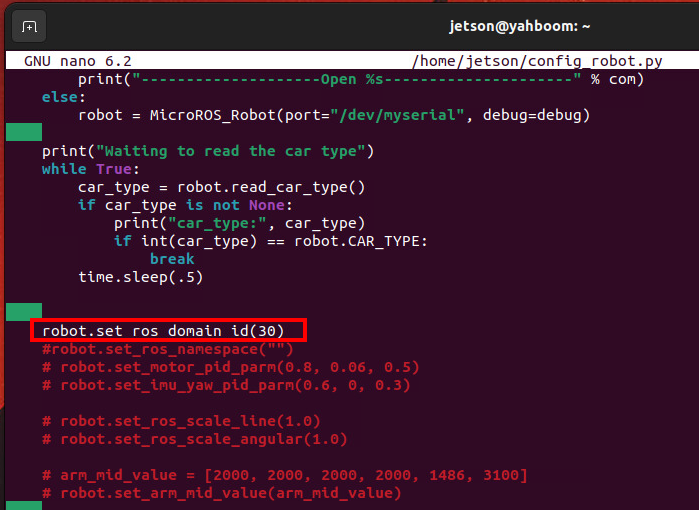Click debug=debug argument in MicroROS_Robot call
This screenshot has width=699, height=510.
point(532,115)
